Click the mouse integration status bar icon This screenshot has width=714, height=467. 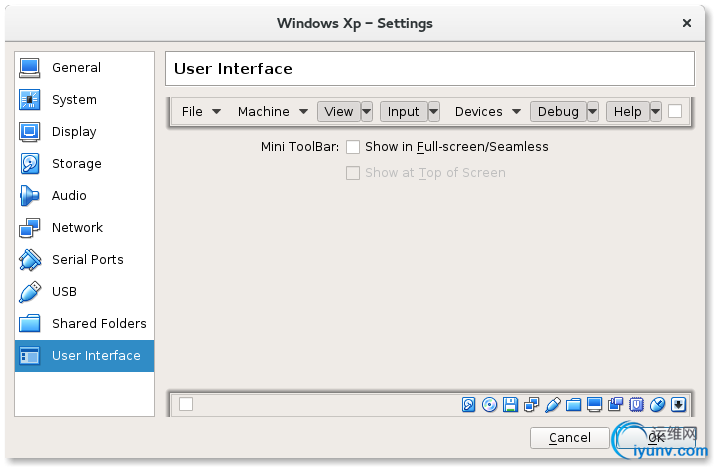(x=657, y=405)
